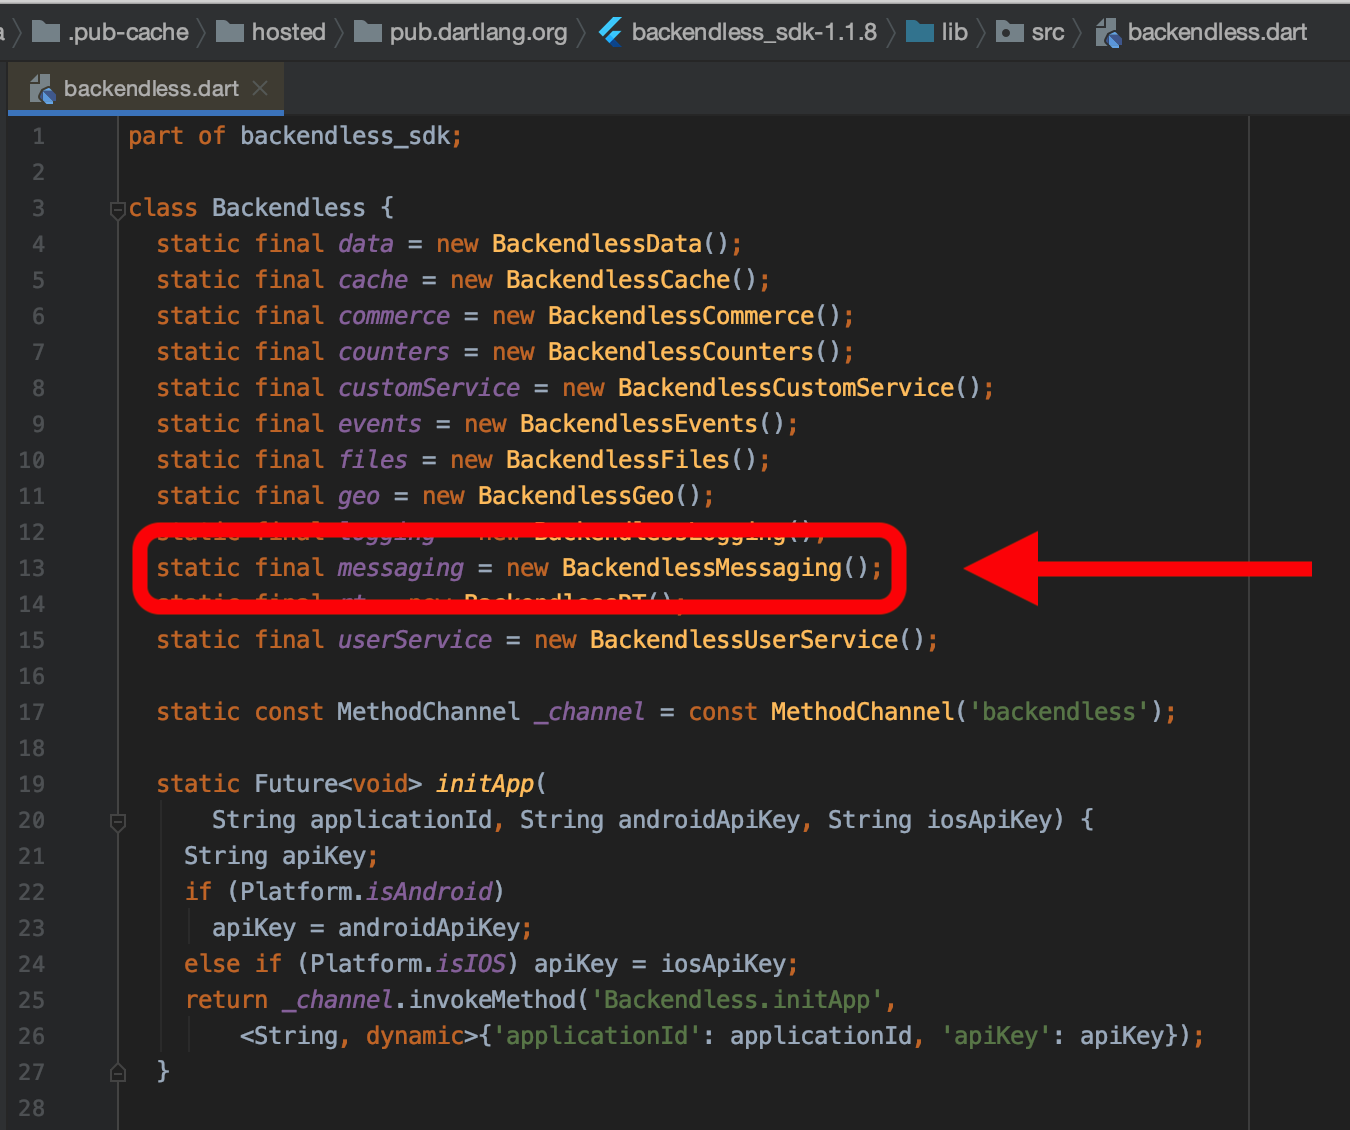Image resolution: width=1350 pixels, height=1130 pixels.
Task: Click 'String apiKey;' declaration on line 21
Action: 281,856
